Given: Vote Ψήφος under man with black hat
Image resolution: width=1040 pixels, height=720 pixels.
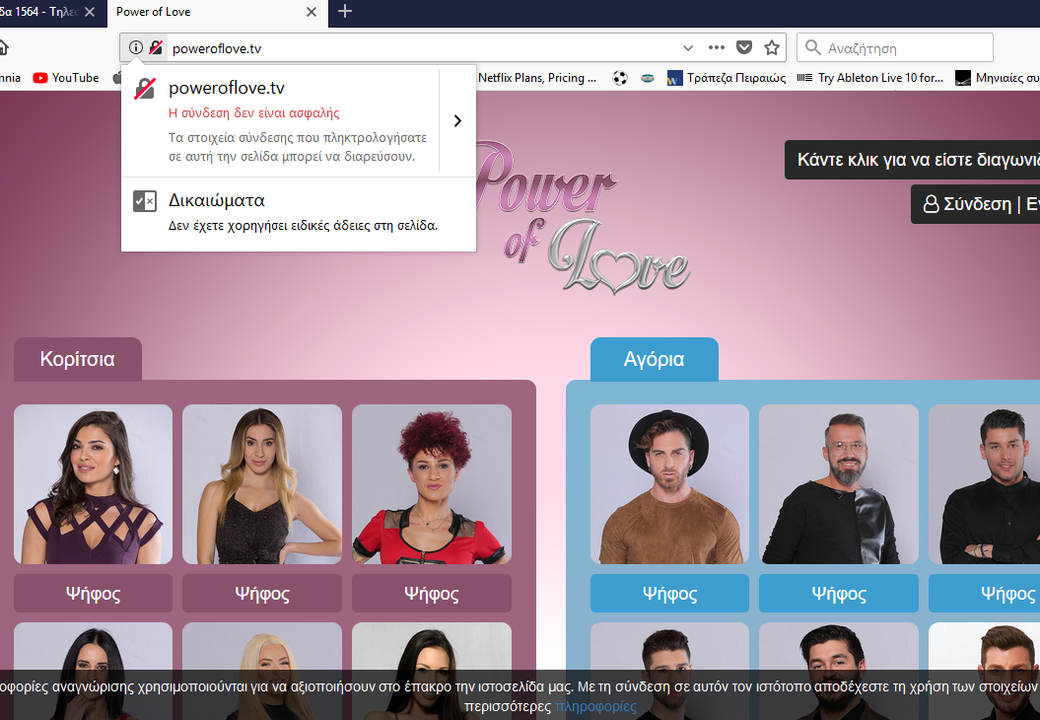Looking at the screenshot, I should click(x=669, y=593).
